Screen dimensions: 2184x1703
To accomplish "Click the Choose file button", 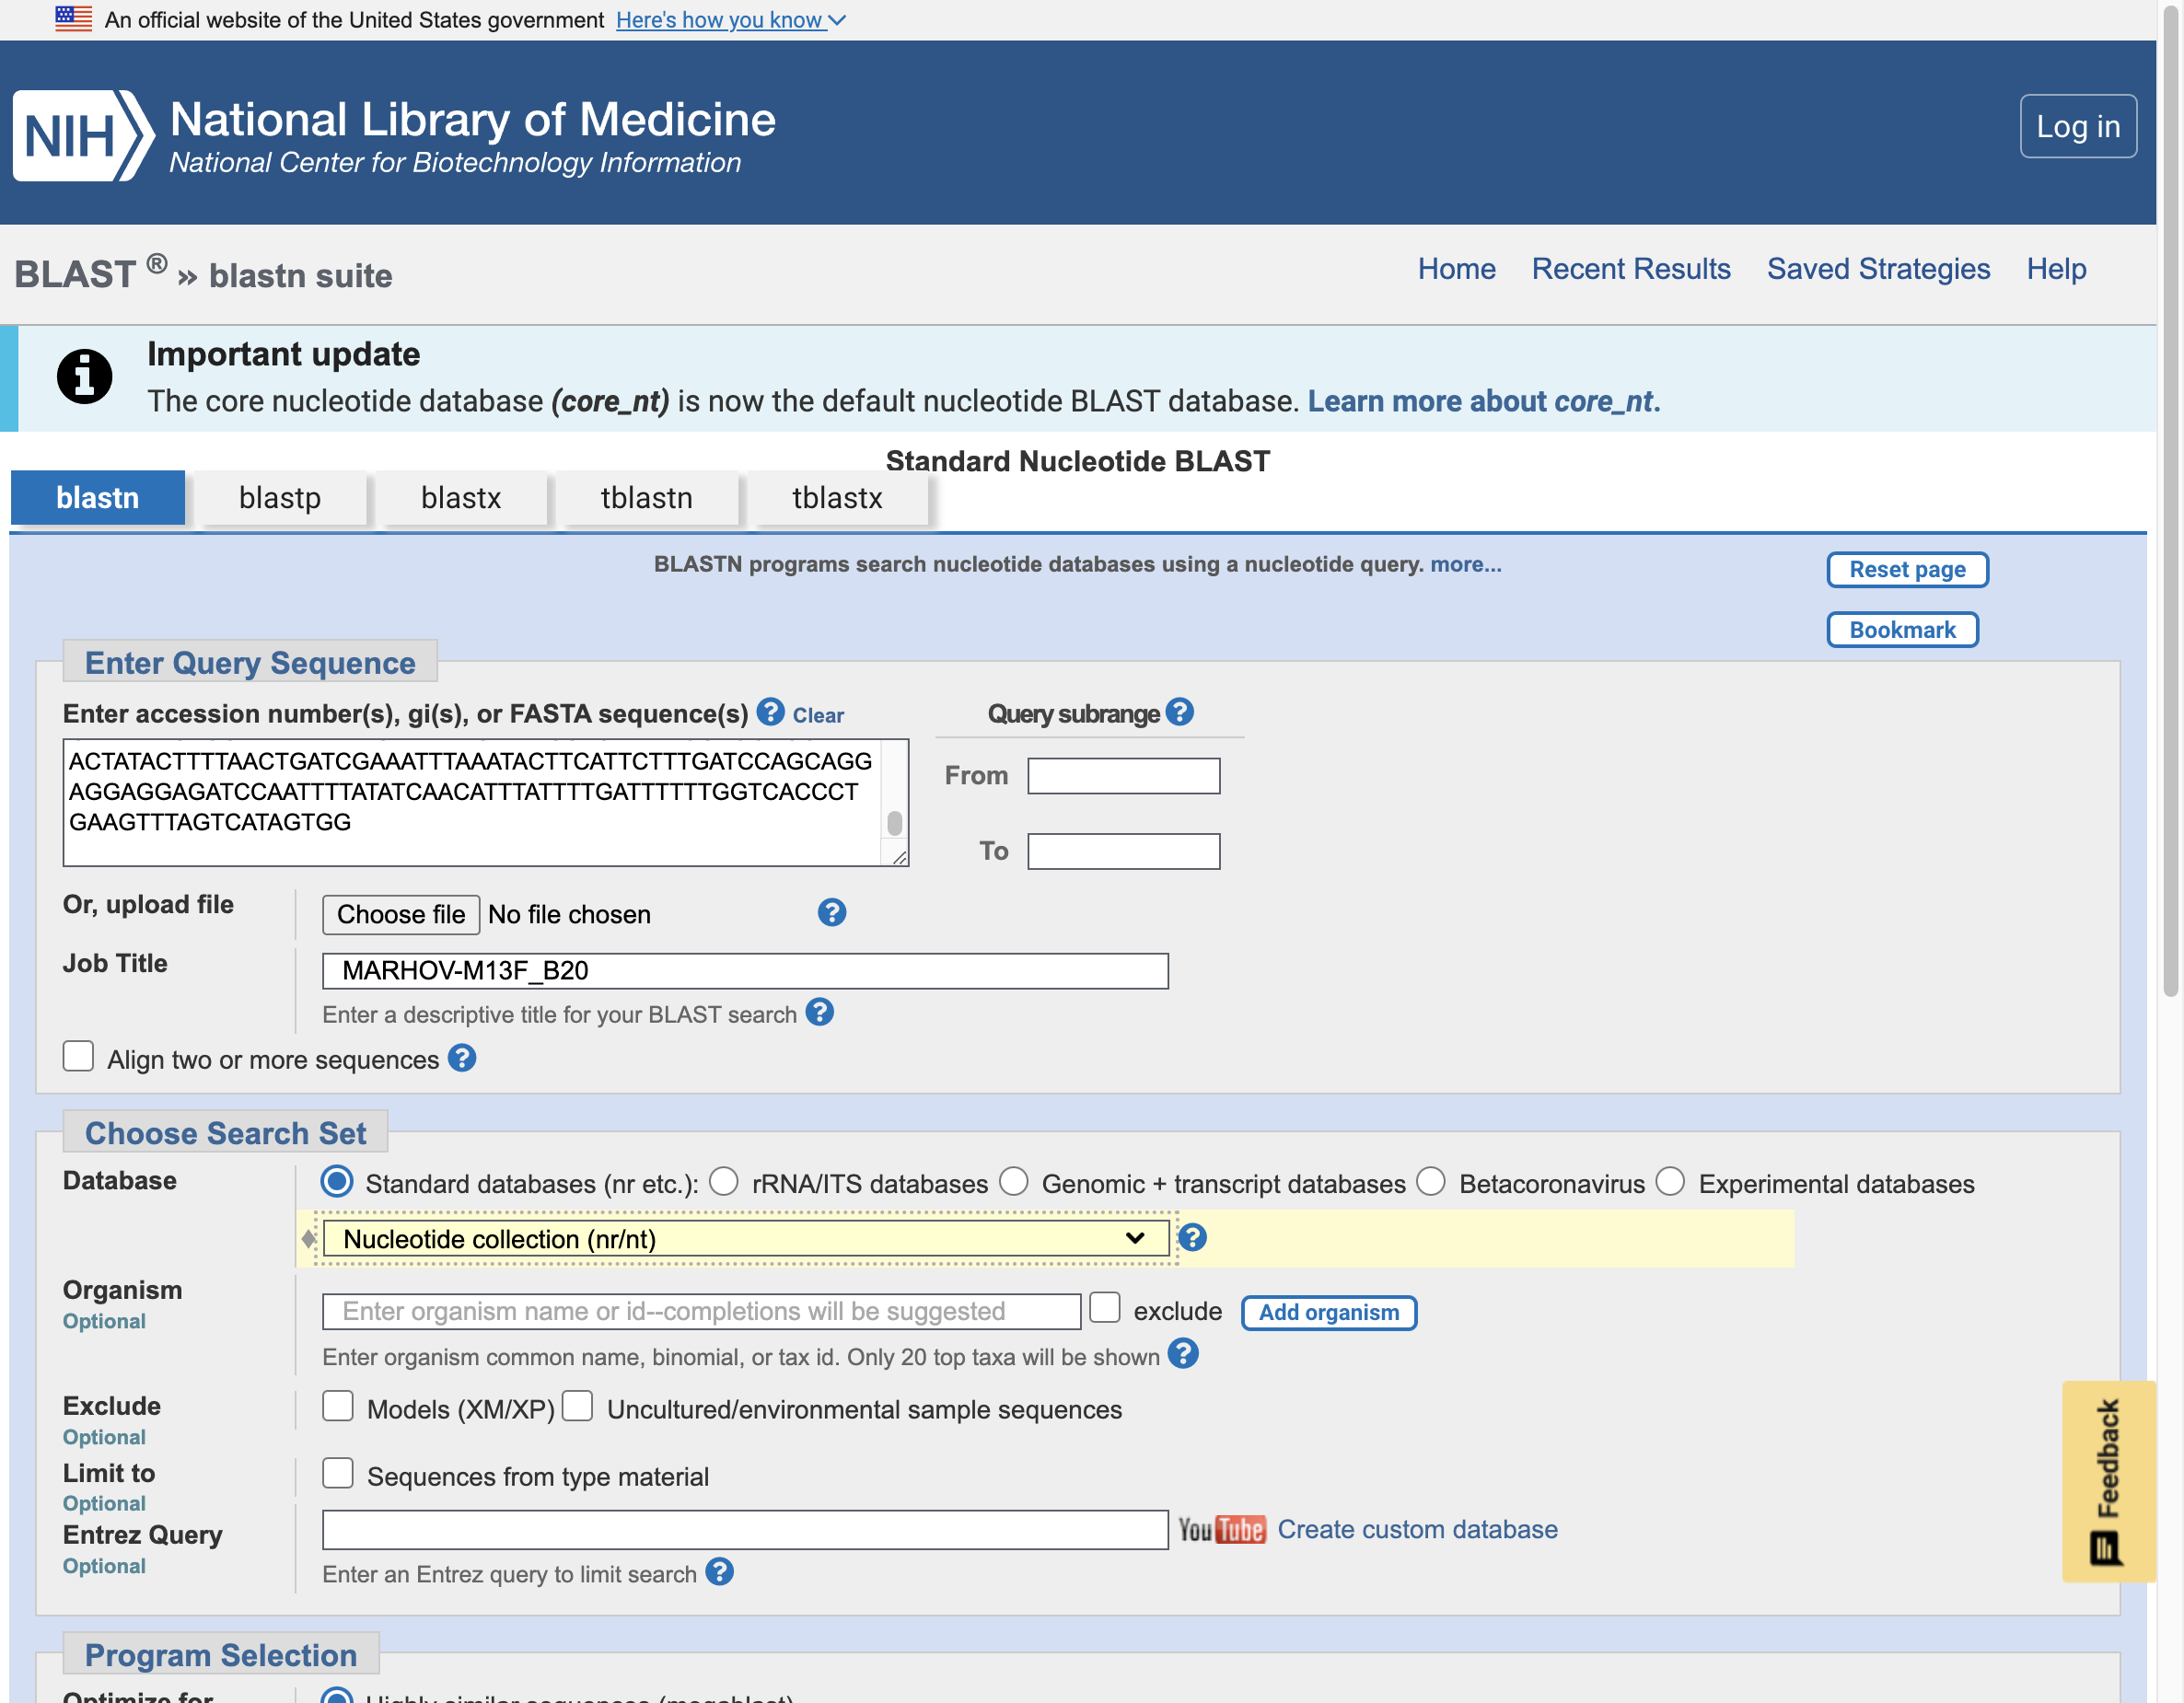I will click(x=401, y=915).
